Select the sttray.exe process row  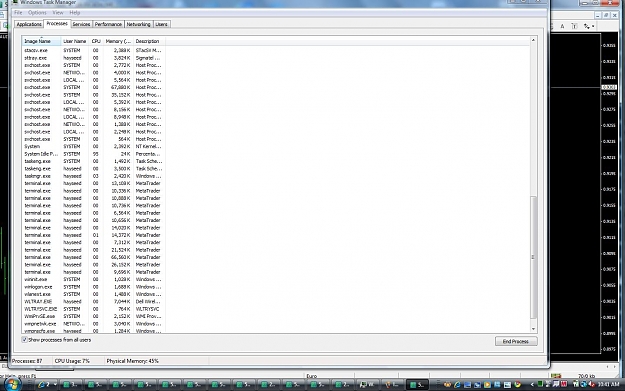click(94, 58)
